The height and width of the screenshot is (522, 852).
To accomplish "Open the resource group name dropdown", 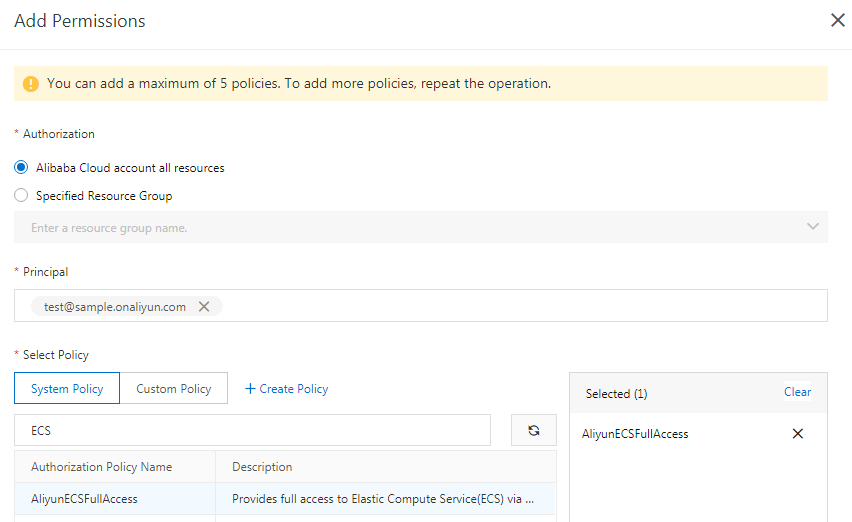I will [x=421, y=227].
